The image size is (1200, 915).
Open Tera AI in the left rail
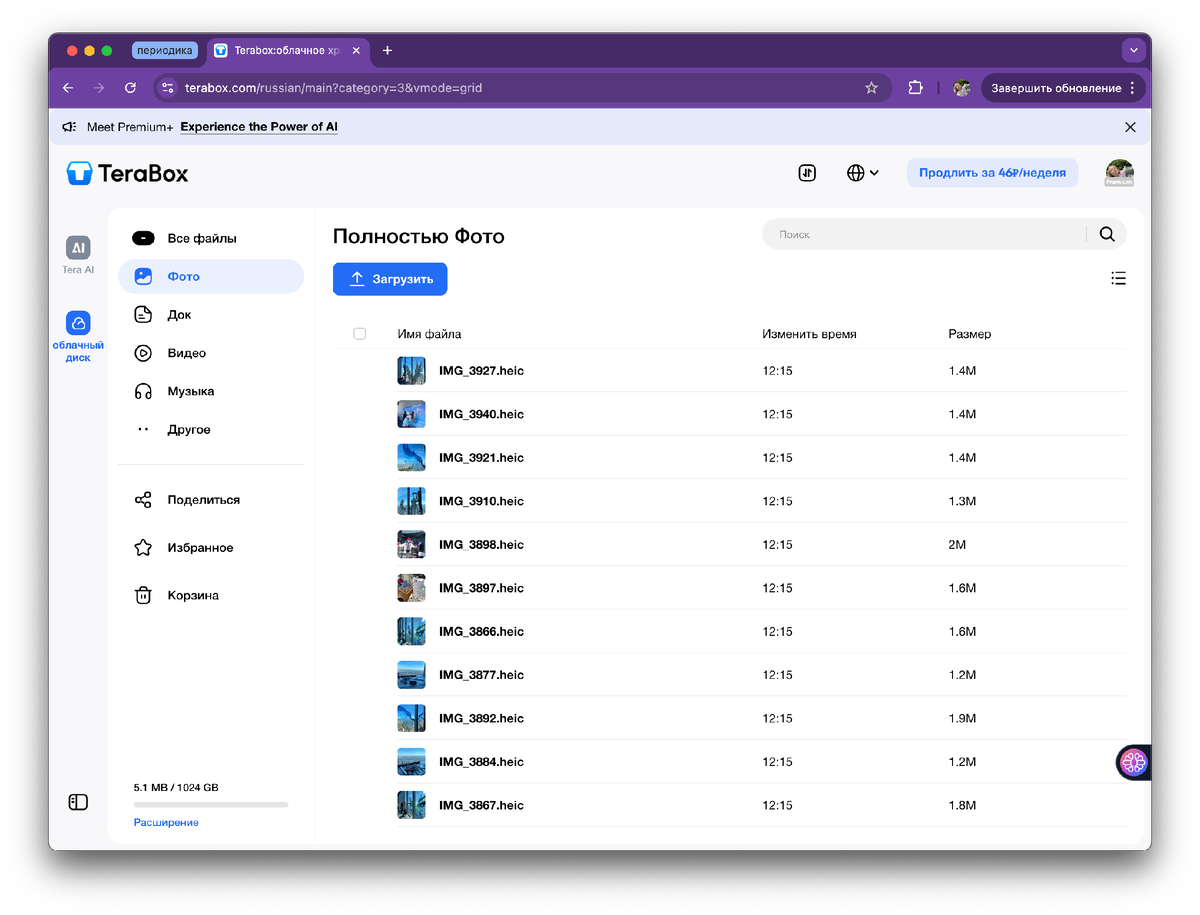(x=78, y=255)
